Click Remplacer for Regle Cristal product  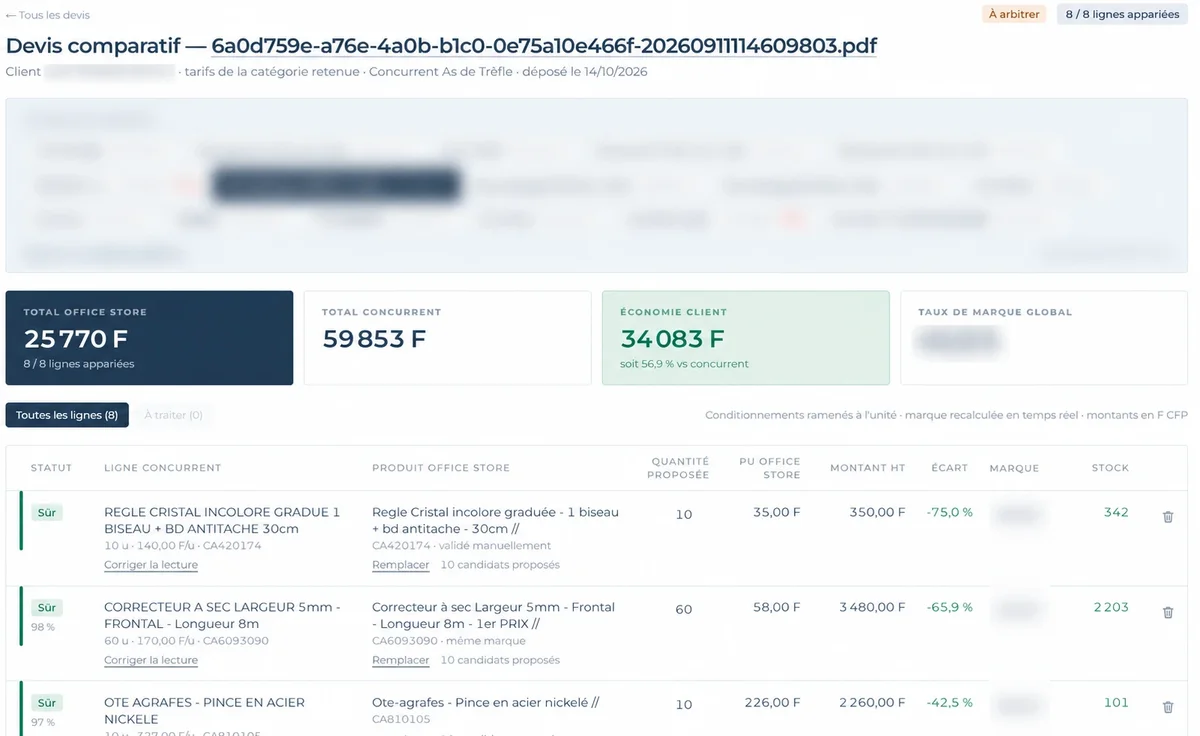click(400, 565)
